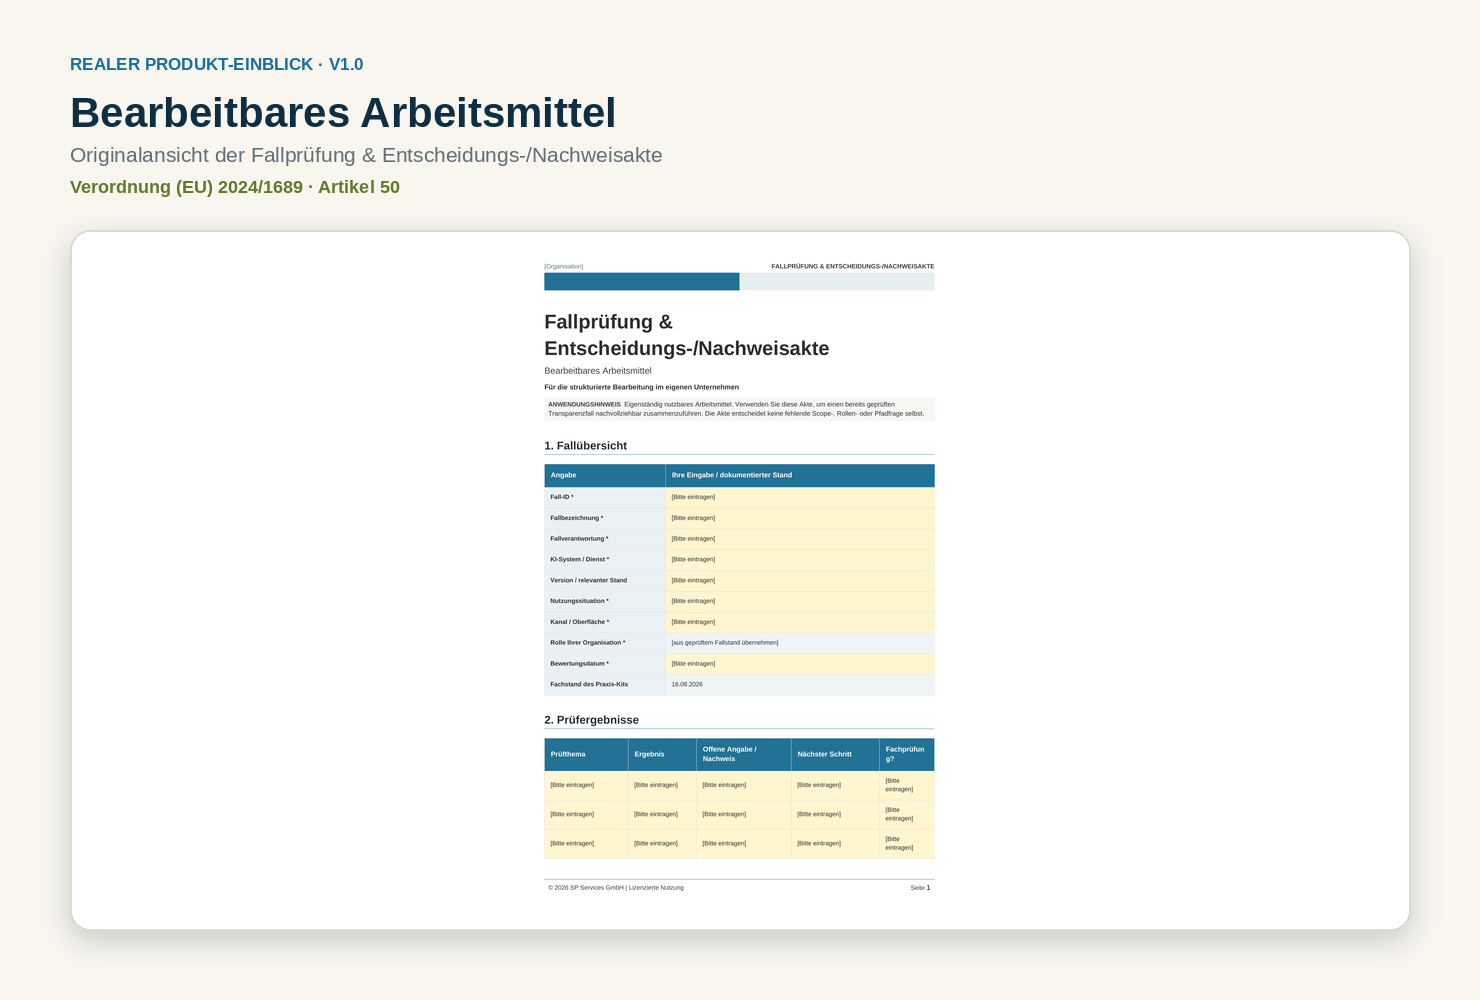Select the 'Originalansicht der Fallprüfung' subtitle line
Screen dimensions: 1480x1000
click(366, 155)
